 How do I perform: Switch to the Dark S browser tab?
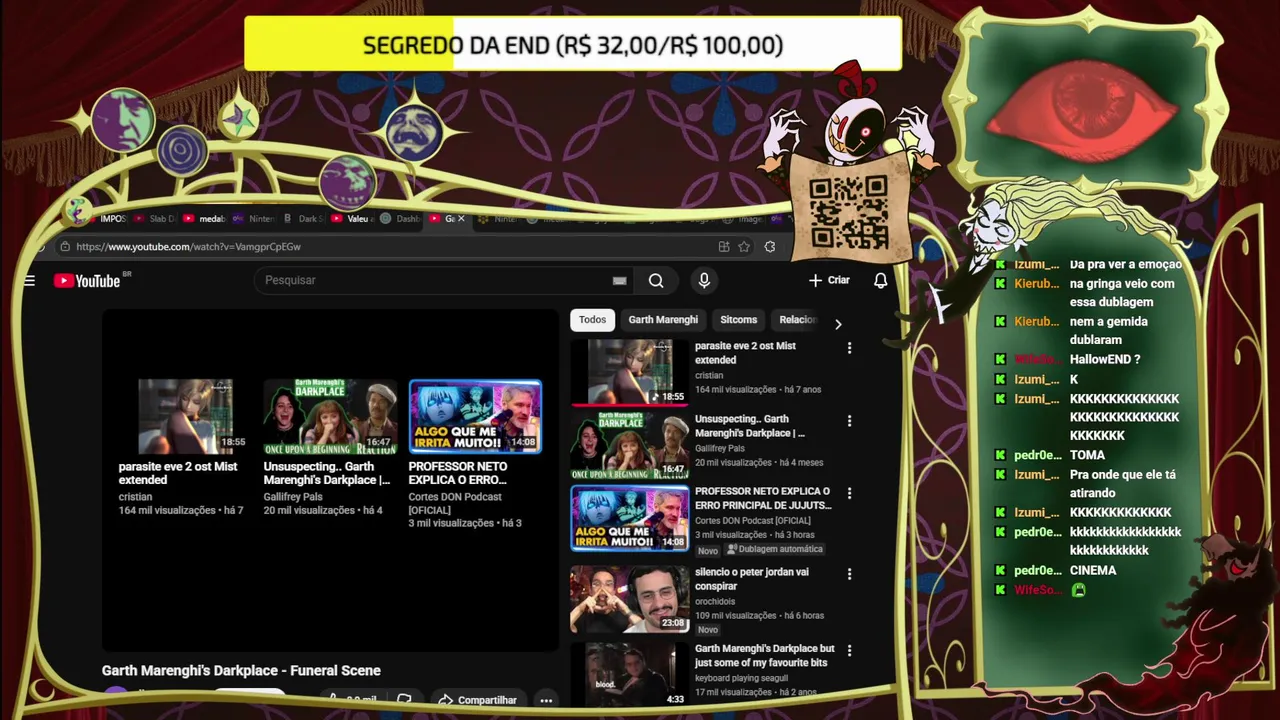tap(305, 218)
